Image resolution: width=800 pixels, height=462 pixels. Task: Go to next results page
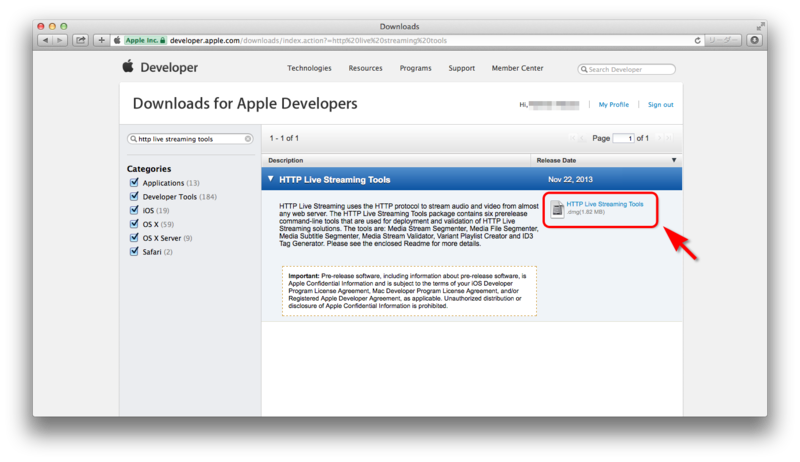(659, 138)
